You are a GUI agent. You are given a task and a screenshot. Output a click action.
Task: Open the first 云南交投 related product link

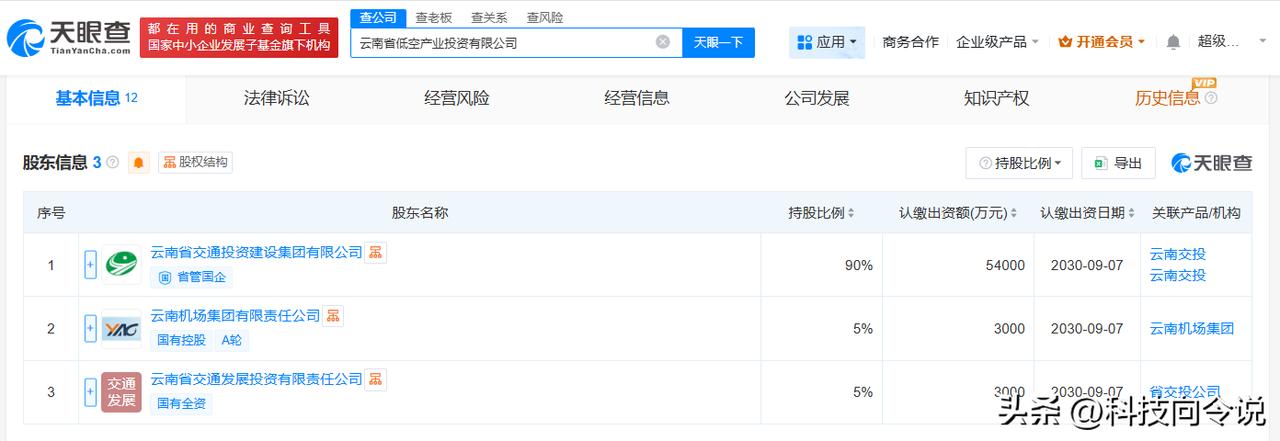1177,255
